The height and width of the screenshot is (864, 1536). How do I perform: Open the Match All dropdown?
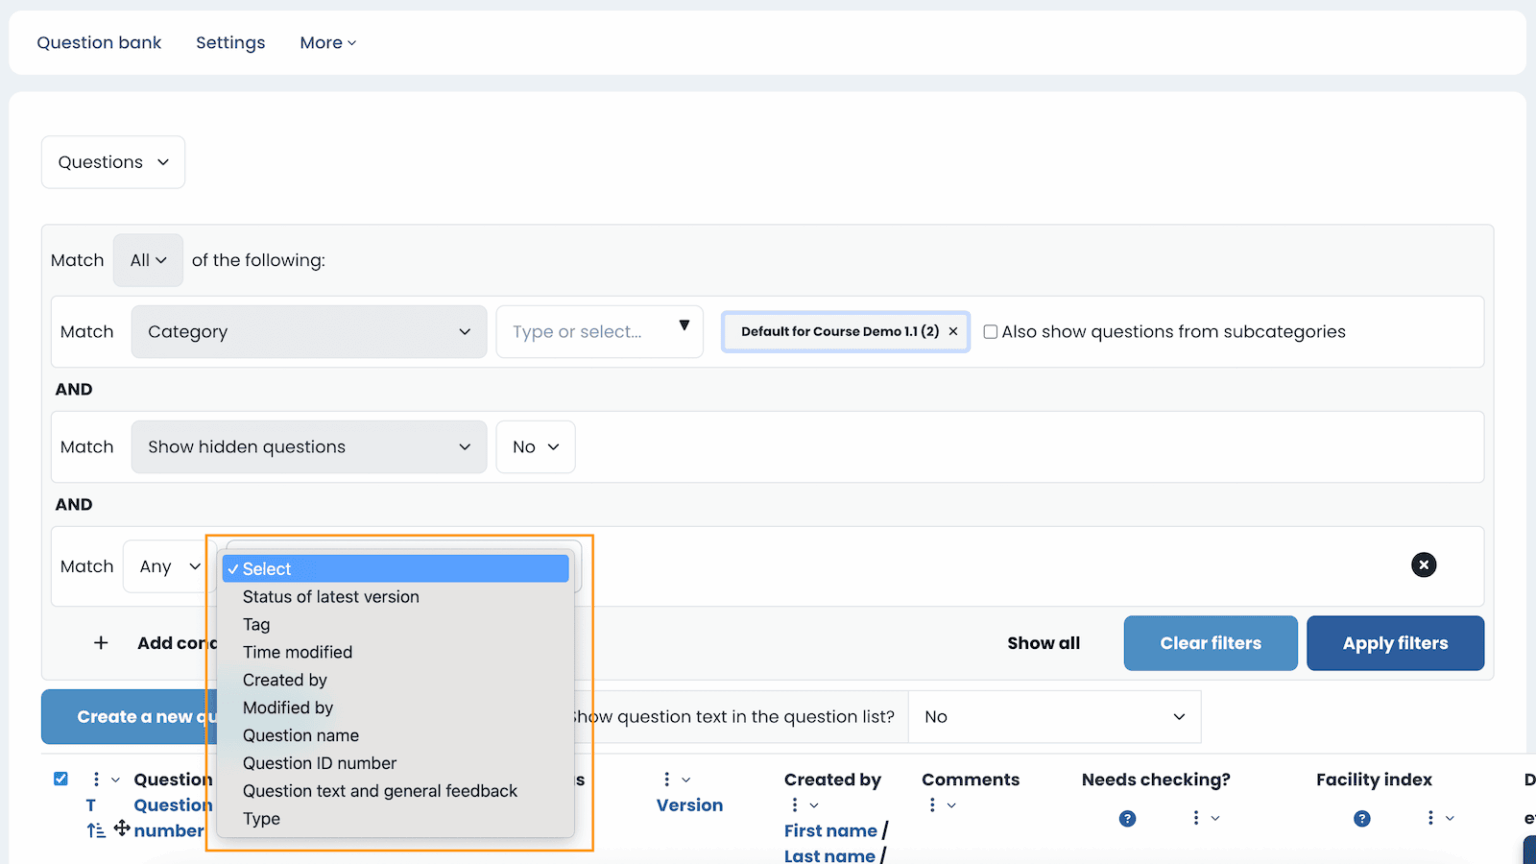pyautogui.click(x=148, y=260)
